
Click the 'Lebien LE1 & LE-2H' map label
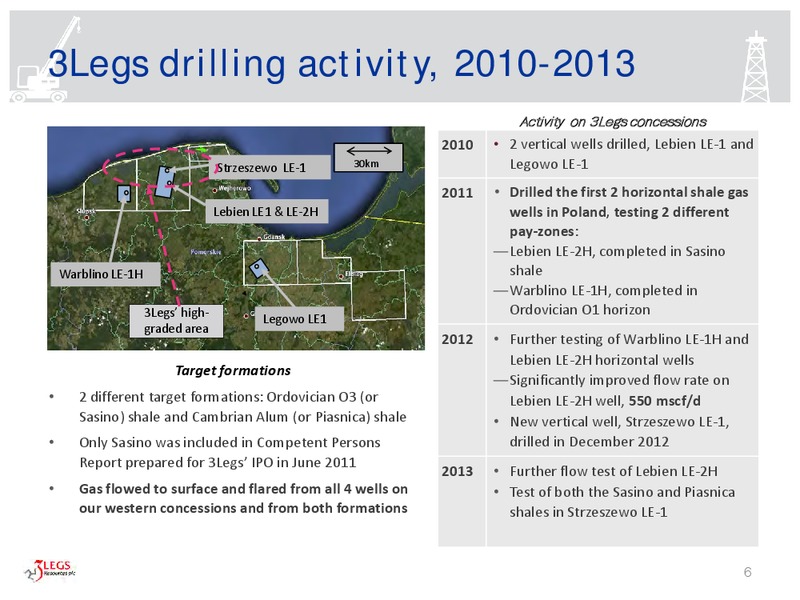coord(266,211)
